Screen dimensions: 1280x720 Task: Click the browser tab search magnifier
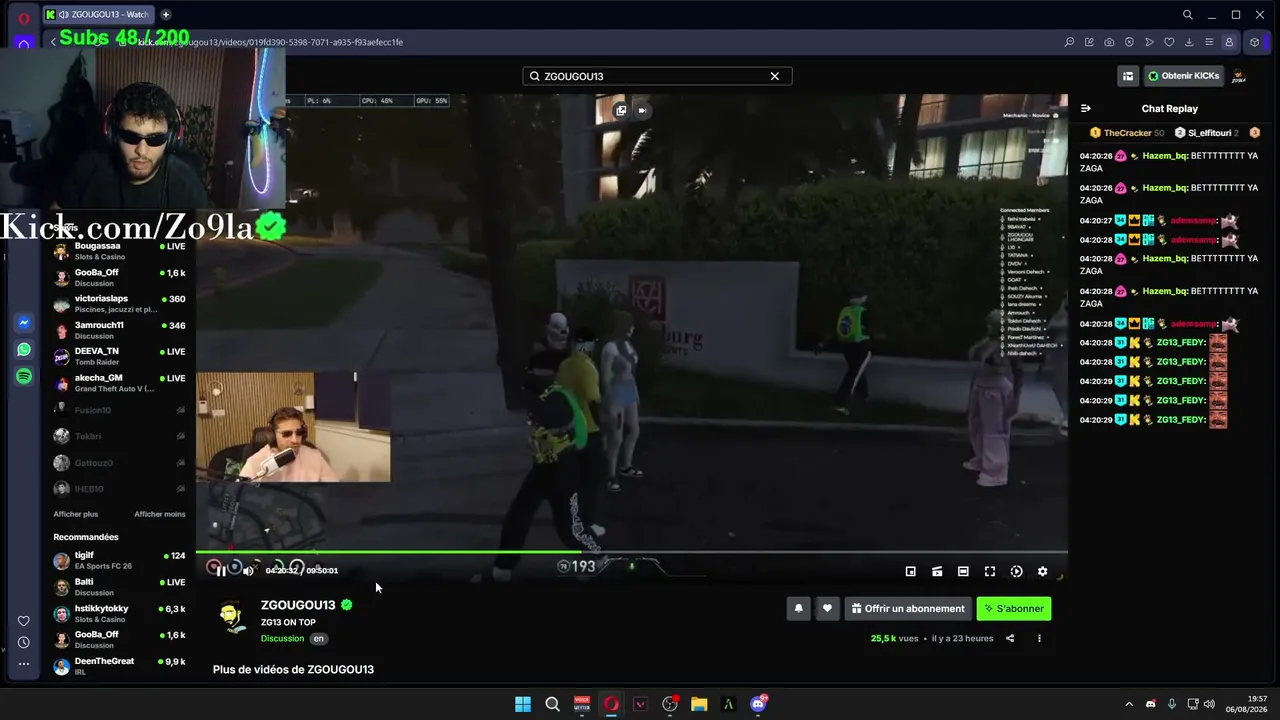[1187, 15]
